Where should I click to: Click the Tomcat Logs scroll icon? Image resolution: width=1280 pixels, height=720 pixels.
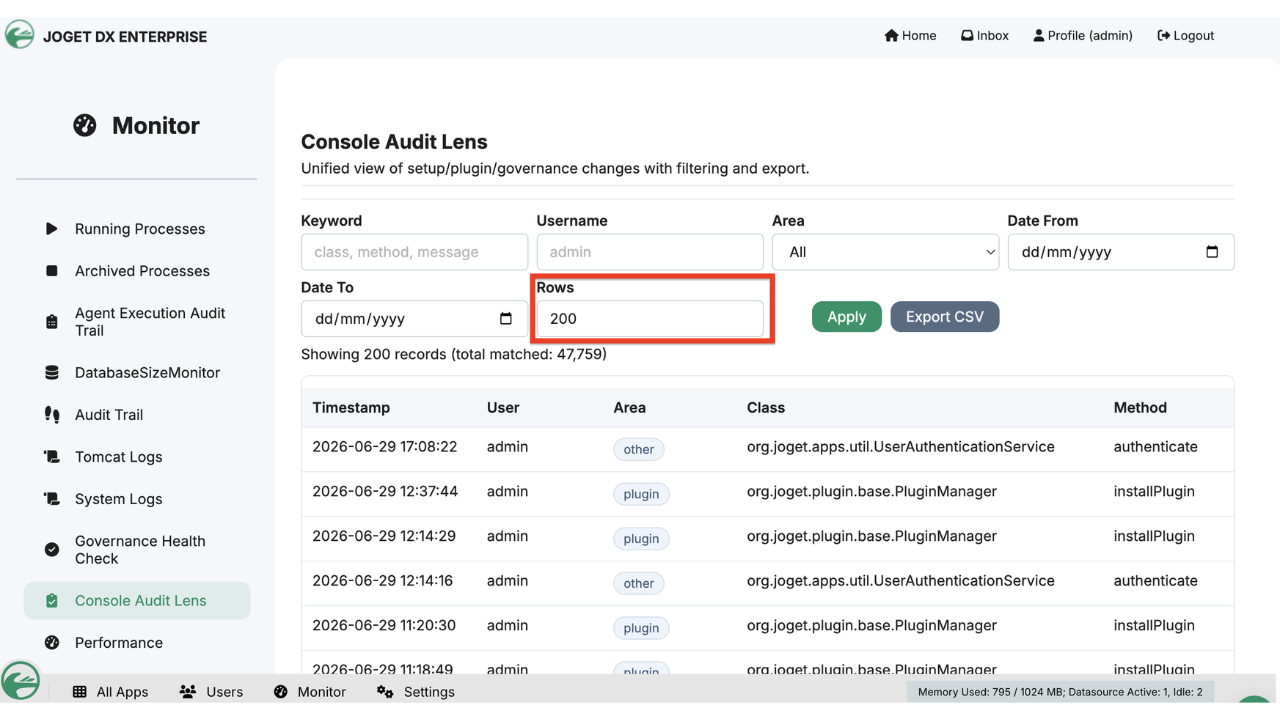point(52,457)
